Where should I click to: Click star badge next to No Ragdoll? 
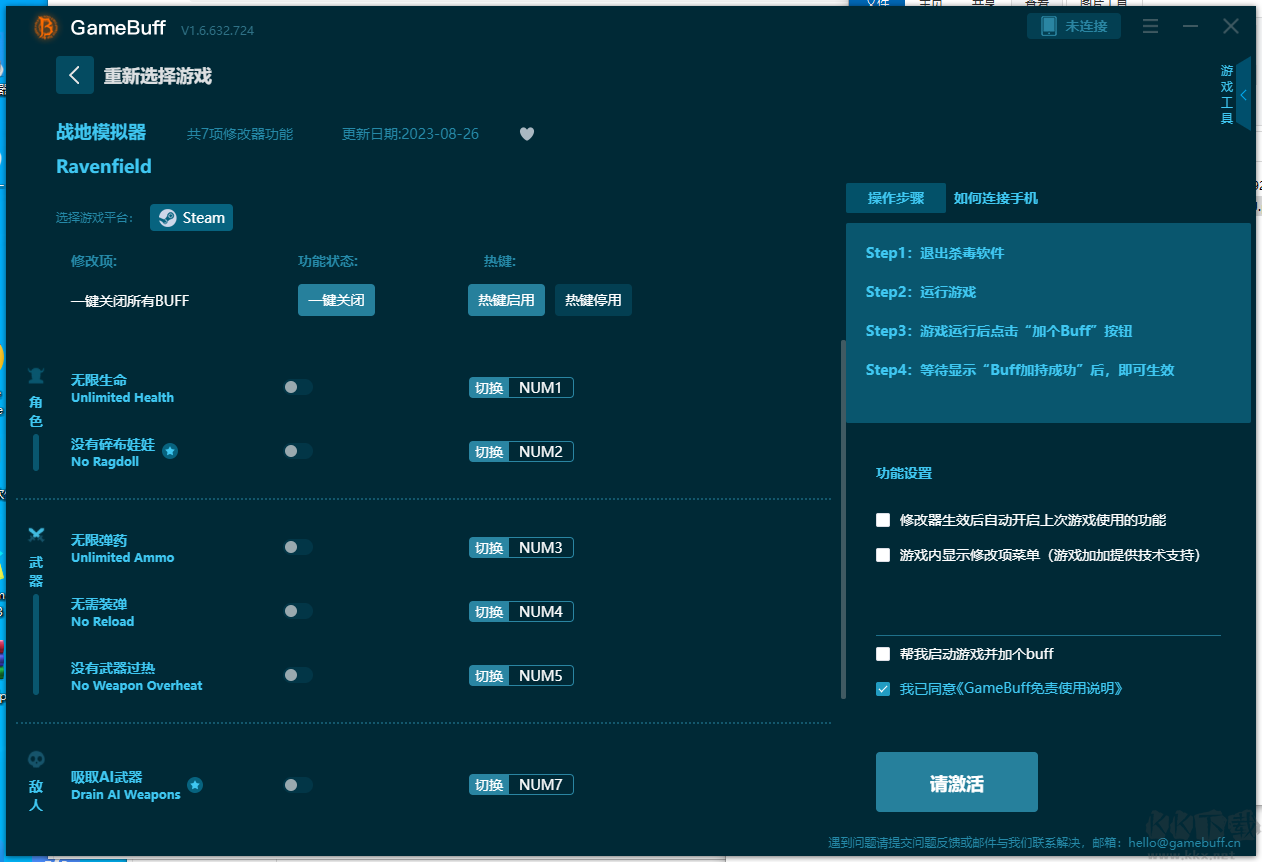pyautogui.click(x=170, y=451)
